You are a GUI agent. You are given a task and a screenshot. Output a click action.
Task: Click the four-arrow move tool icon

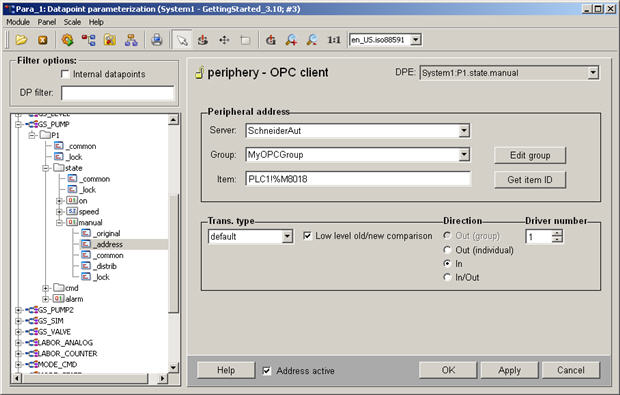pos(224,40)
